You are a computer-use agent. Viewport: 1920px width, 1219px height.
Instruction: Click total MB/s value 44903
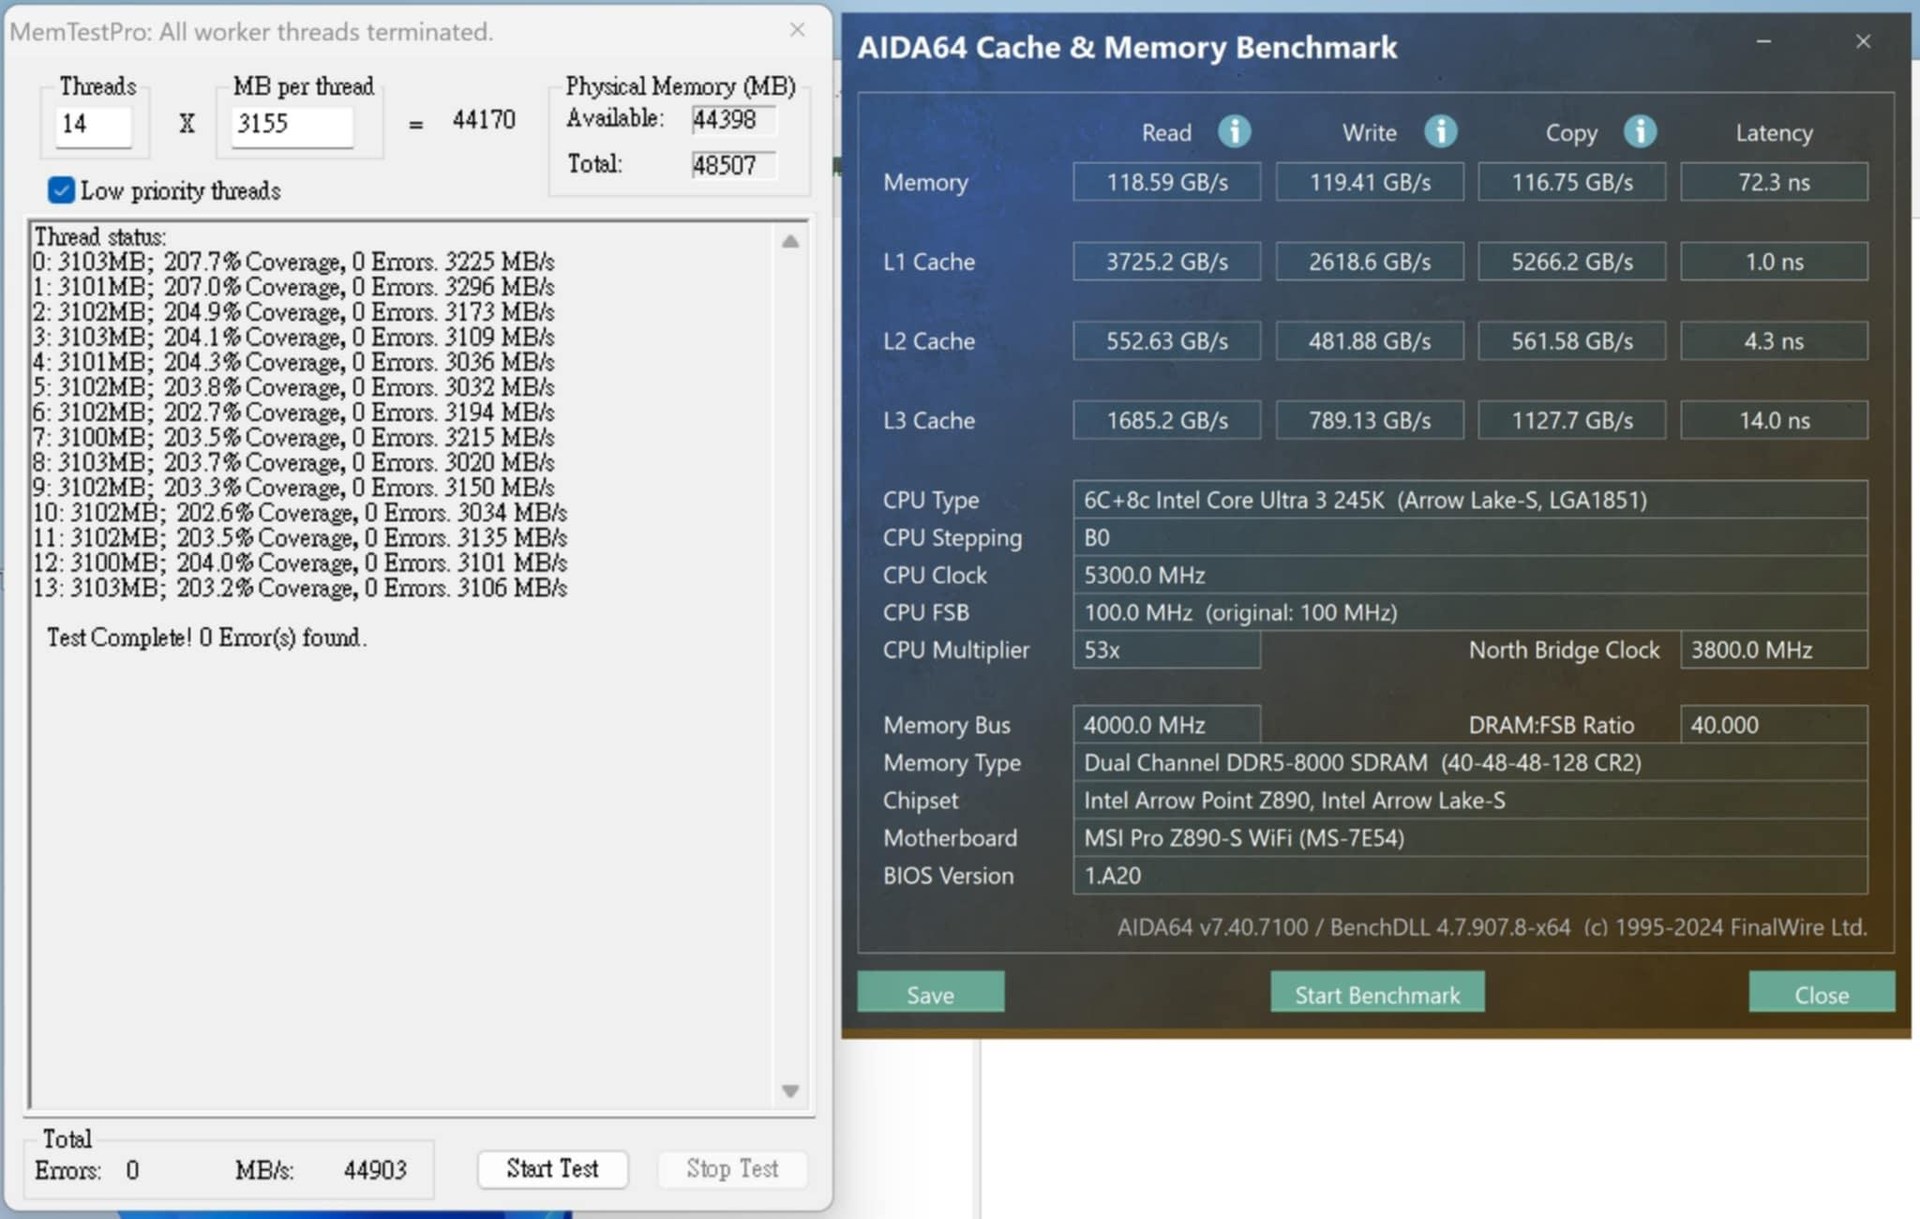tap(375, 1170)
